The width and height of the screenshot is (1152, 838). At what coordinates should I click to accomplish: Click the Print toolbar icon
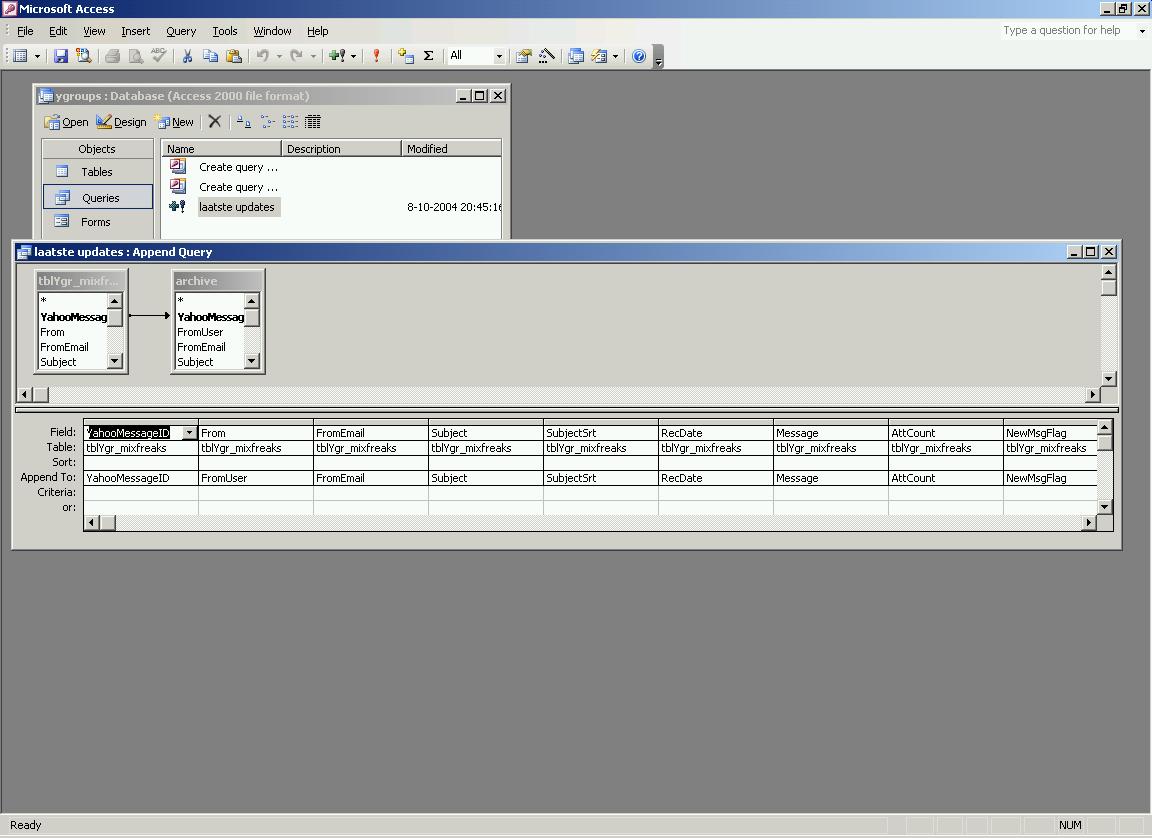click(x=112, y=56)
